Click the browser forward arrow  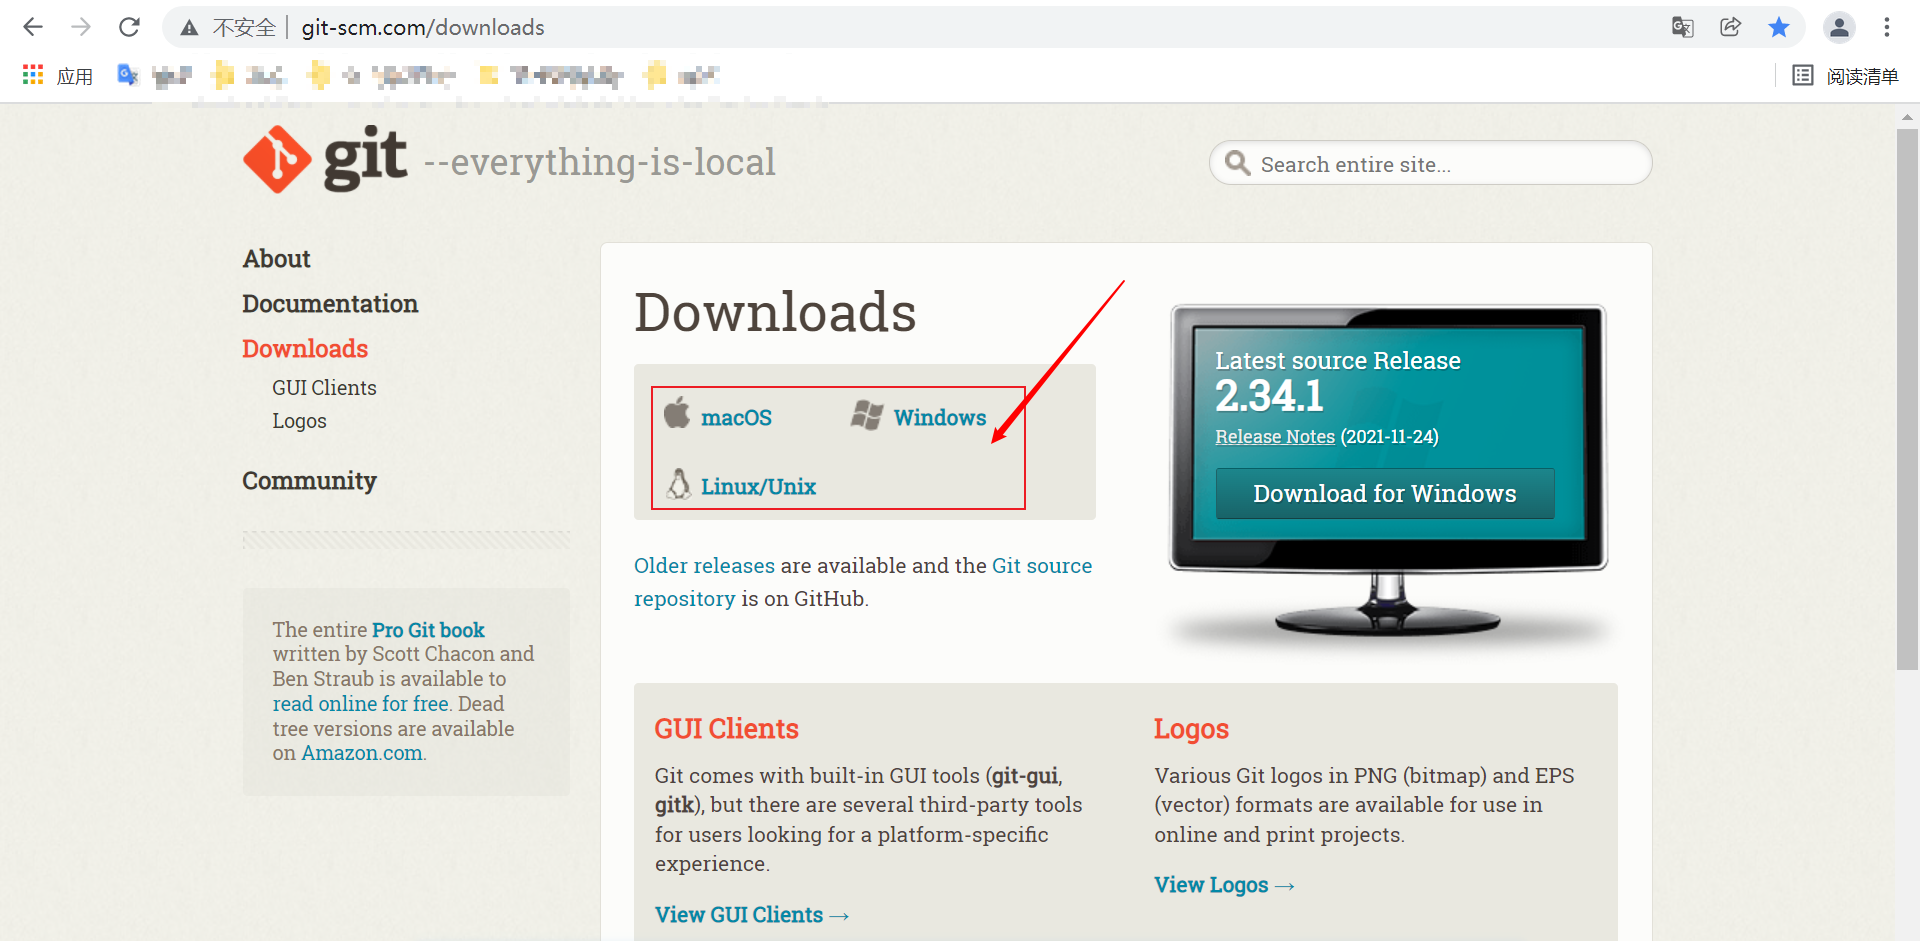81,27
